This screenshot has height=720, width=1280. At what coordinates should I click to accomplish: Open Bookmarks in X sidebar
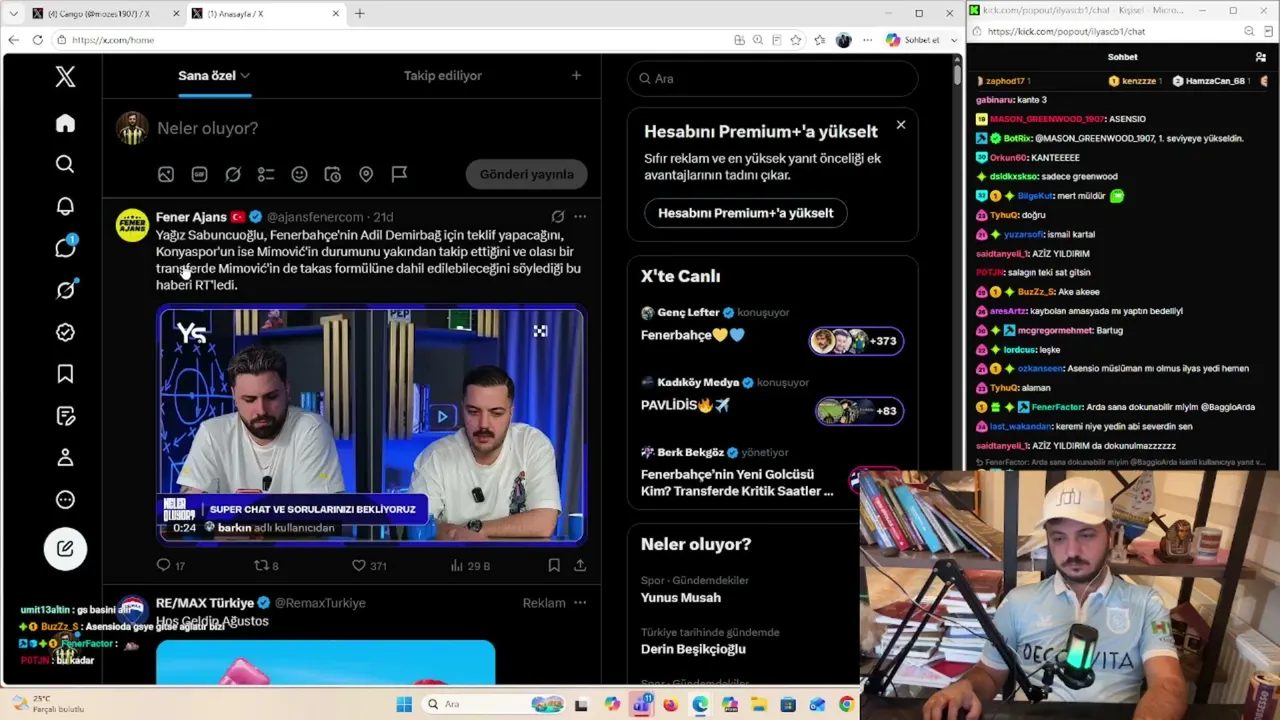[65, 374]
